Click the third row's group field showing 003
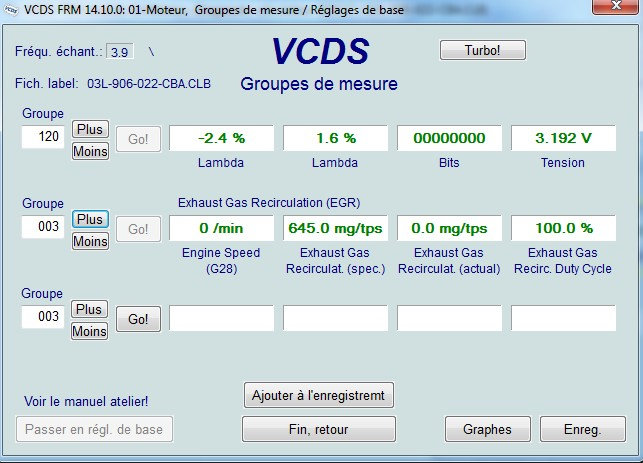643x463 pixels. click(43, 317)
